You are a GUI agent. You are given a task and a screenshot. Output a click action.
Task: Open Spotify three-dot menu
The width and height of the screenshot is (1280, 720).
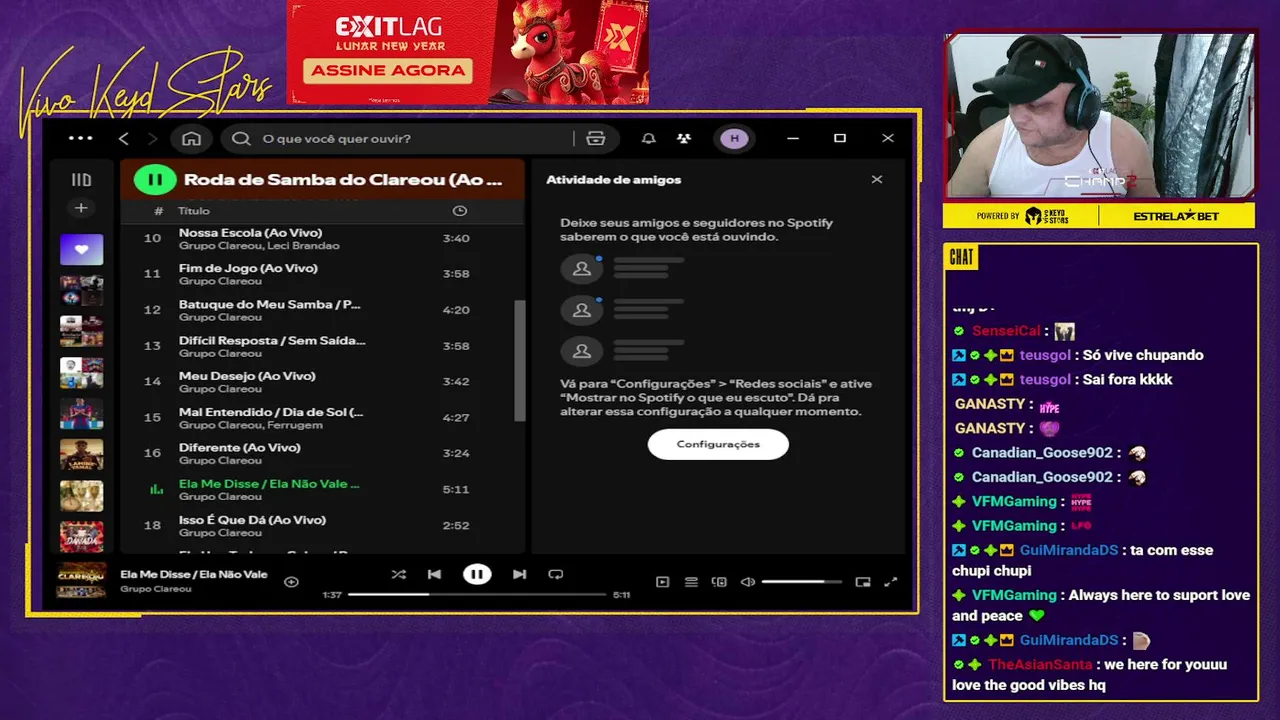click(x=80, y=138)
